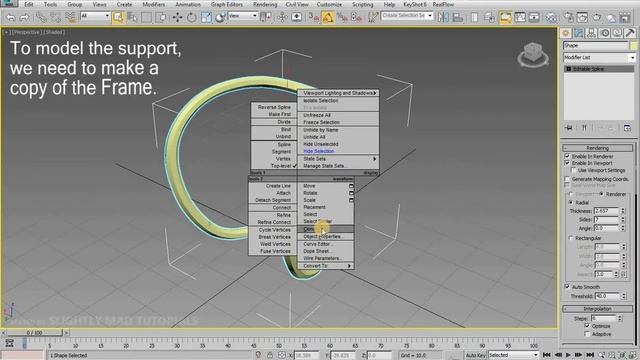Image resolution: width=640 pixels, height=360 pixels.
Task: Expand Viewport Lighting and Shadows submenu
Action: (x=338, y=93)
